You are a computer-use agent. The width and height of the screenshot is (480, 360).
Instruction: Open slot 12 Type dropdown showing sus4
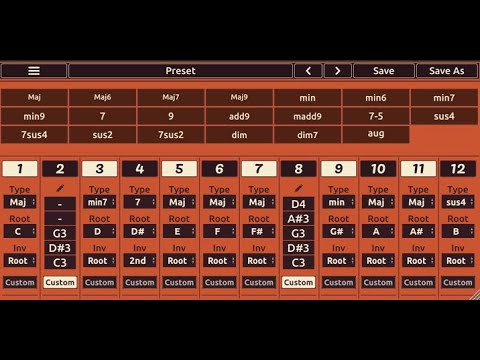click(x=458, y=202)
